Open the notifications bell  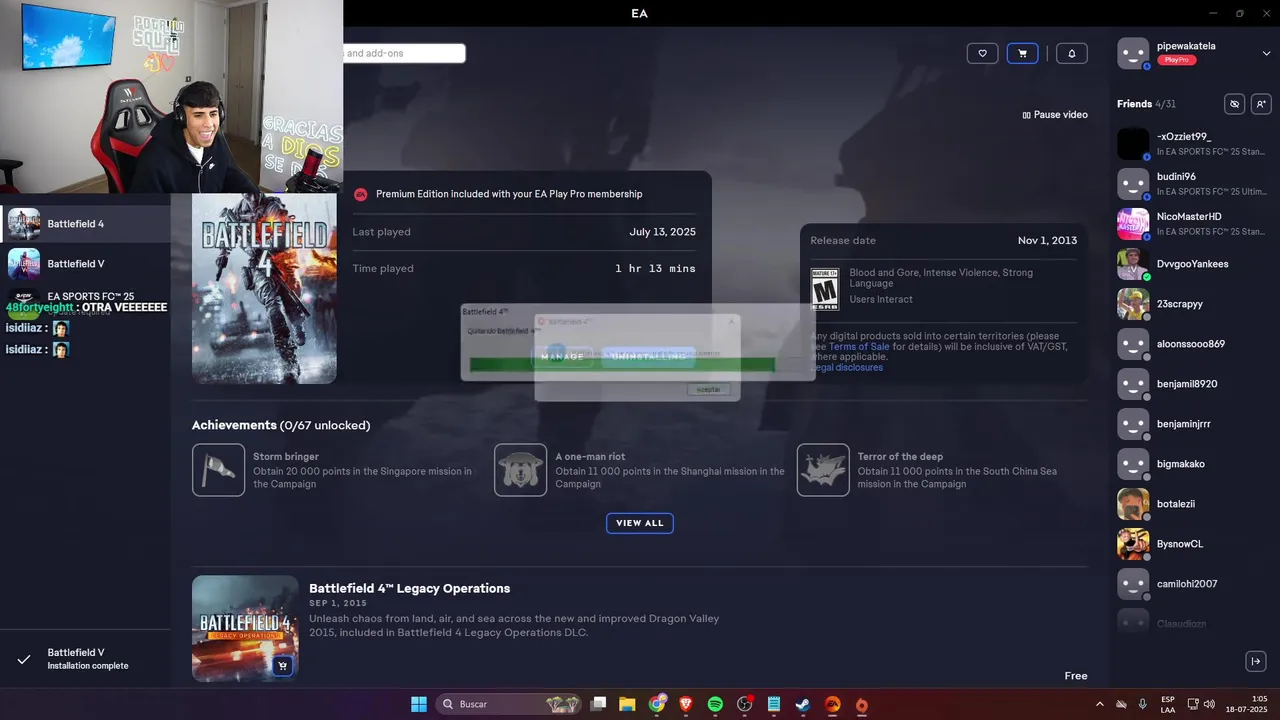pyautogui.click(x=1072, y=53)
